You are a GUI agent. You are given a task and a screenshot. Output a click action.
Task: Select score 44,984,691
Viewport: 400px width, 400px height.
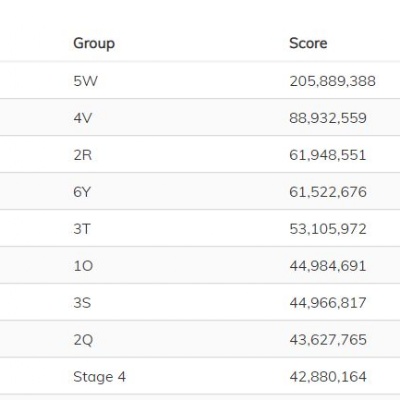[328, 266]
